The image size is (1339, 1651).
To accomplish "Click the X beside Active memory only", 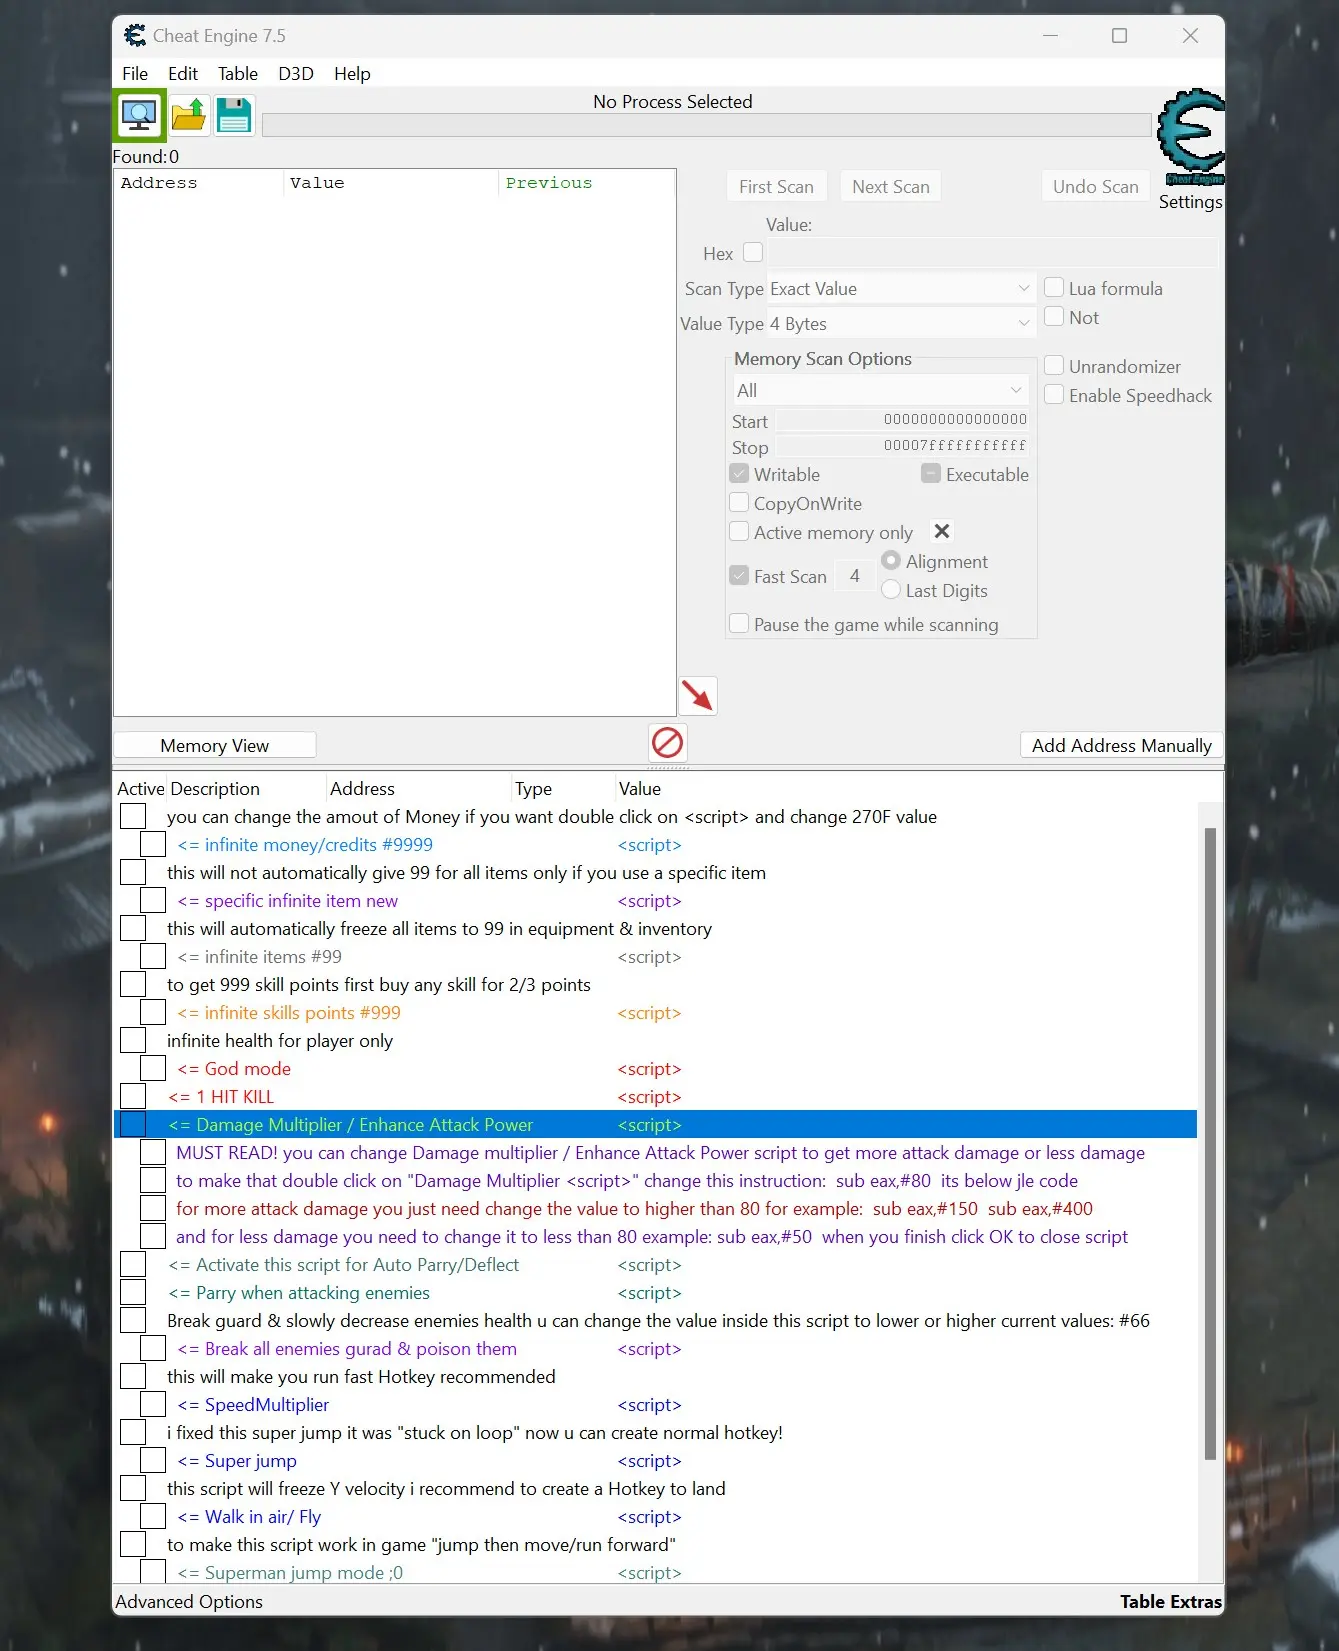I will coord(941,531).
